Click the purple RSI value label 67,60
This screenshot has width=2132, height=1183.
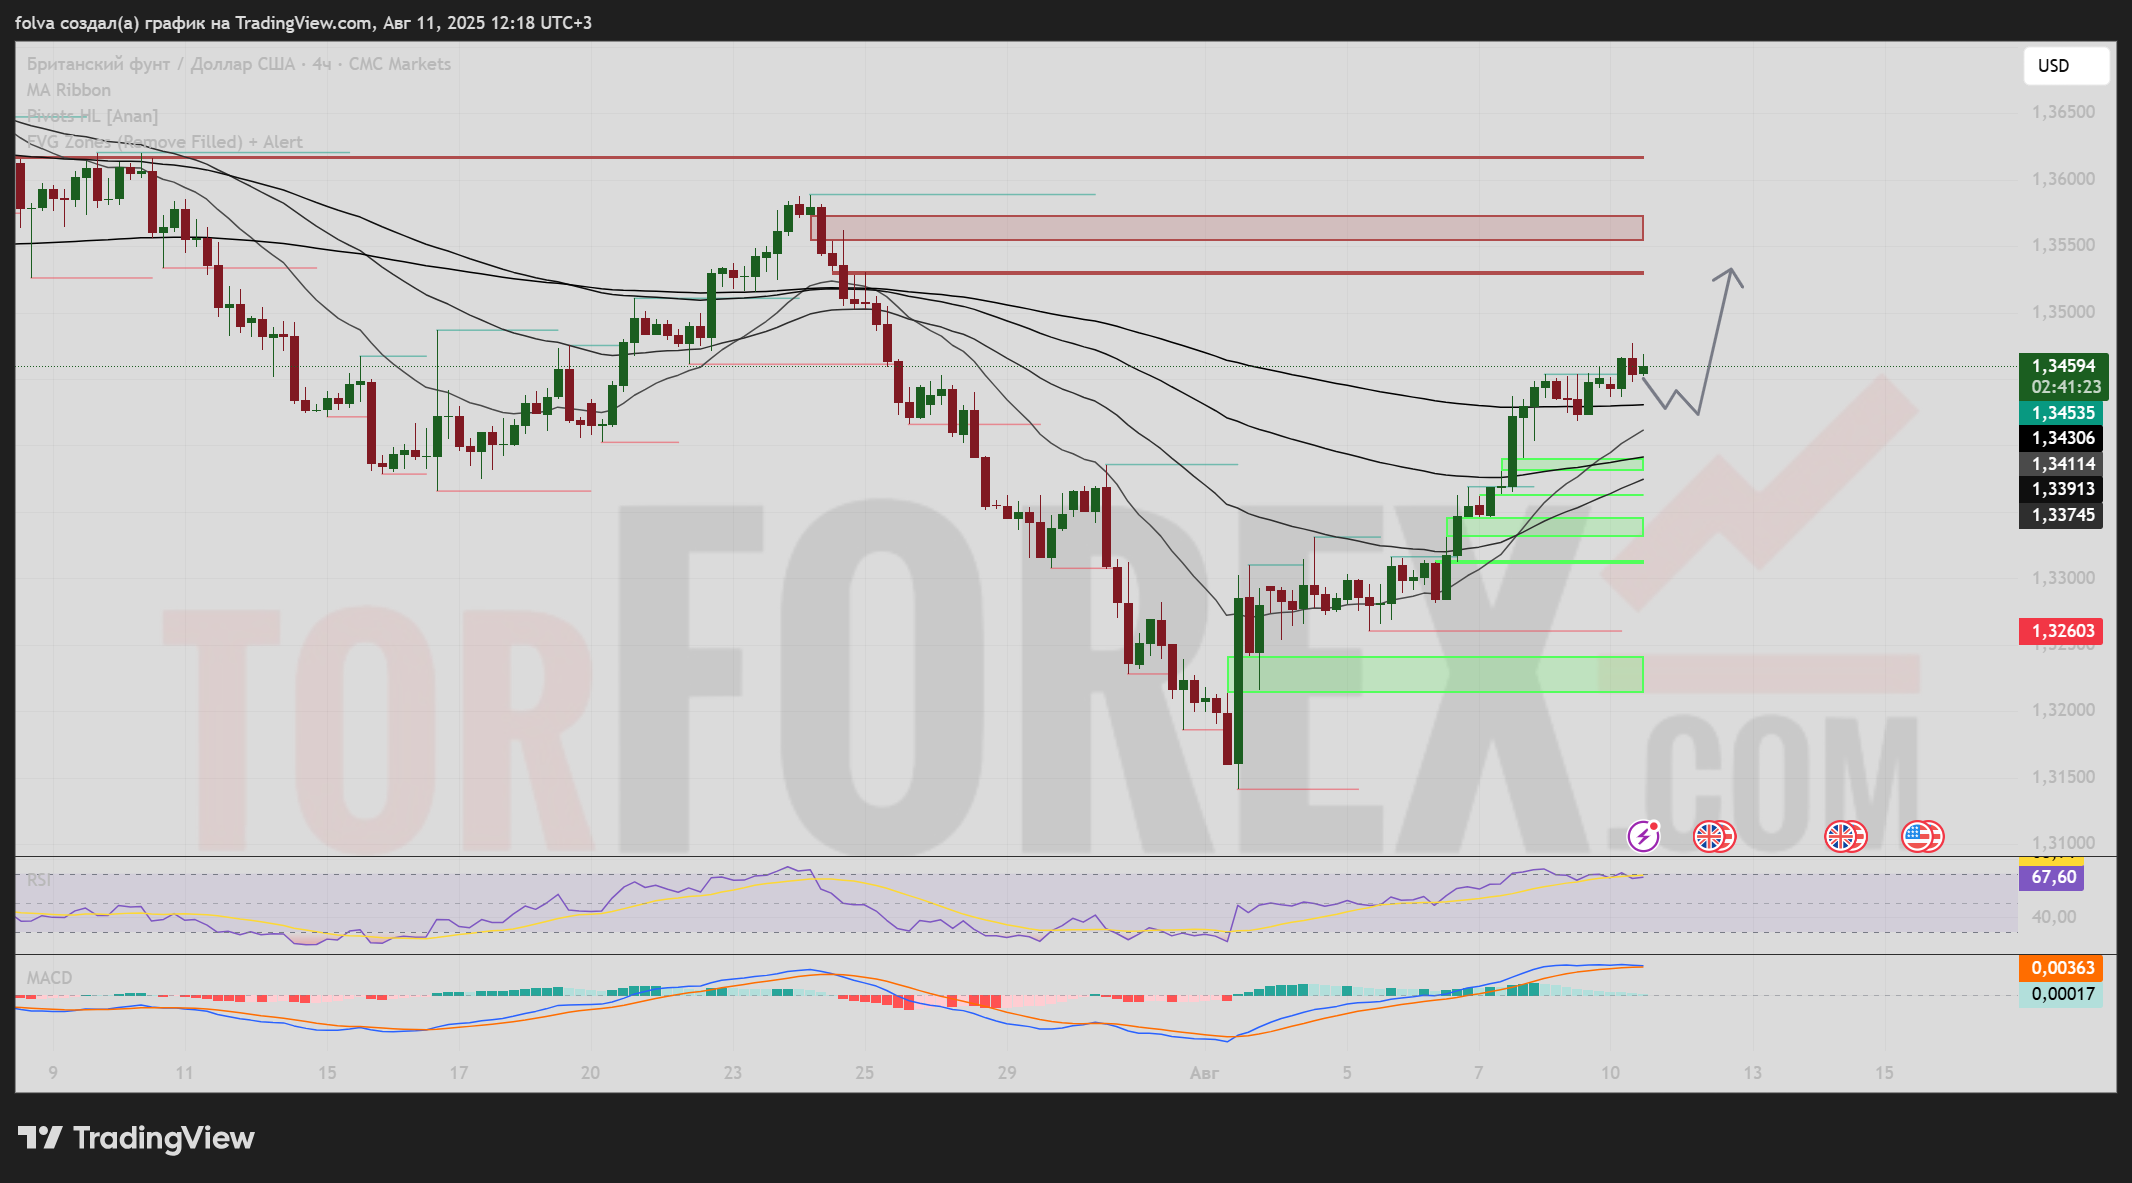coord(2053,877)
